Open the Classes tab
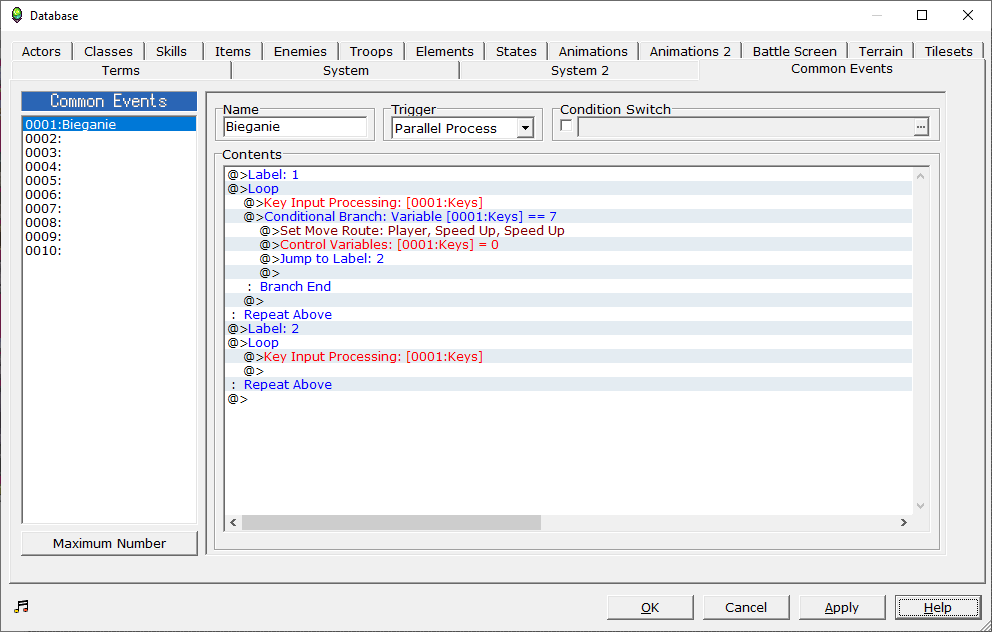Image resolution: width=992 pixels, height=632 pixels. [x=108, y=51]
